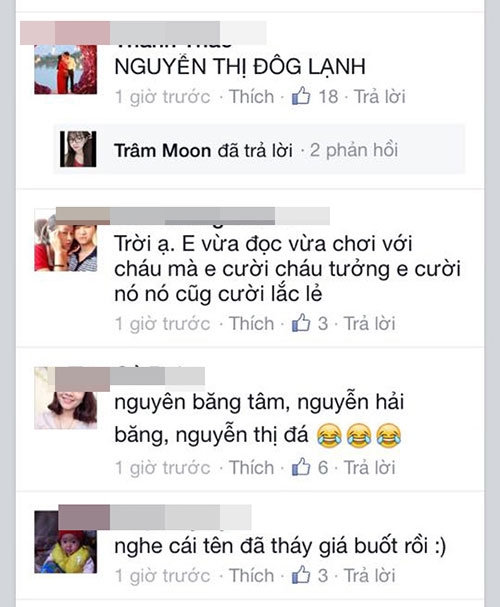Open avatar of 'Trời ạ' commenter

[65, 240]
